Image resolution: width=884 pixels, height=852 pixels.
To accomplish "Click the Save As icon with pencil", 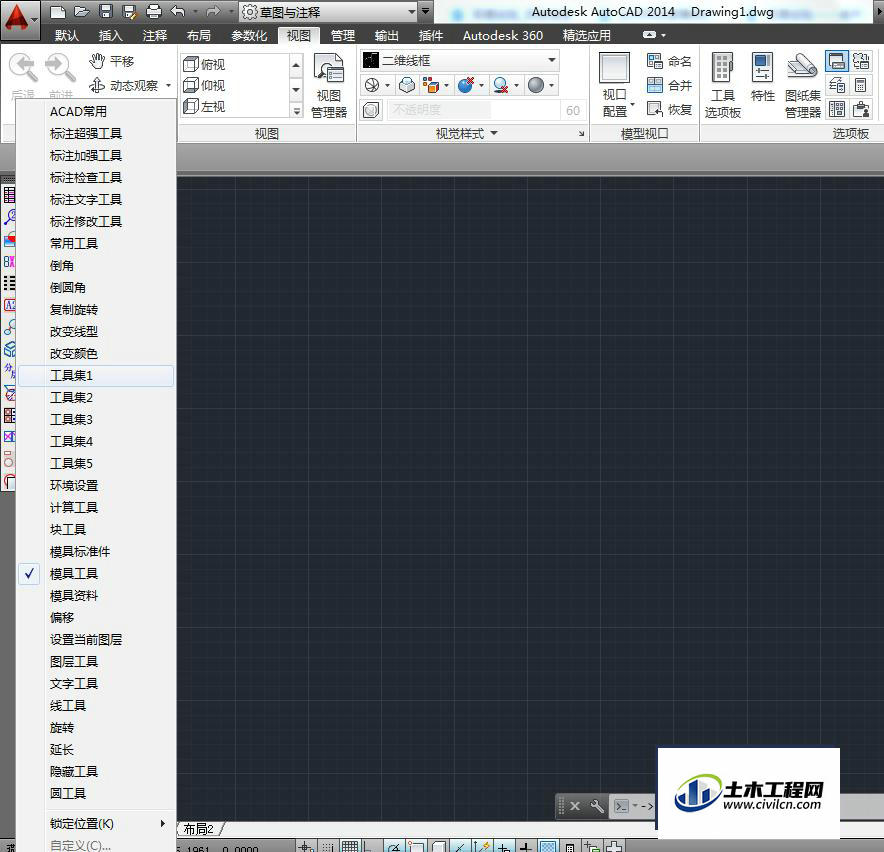I will 130,11.
